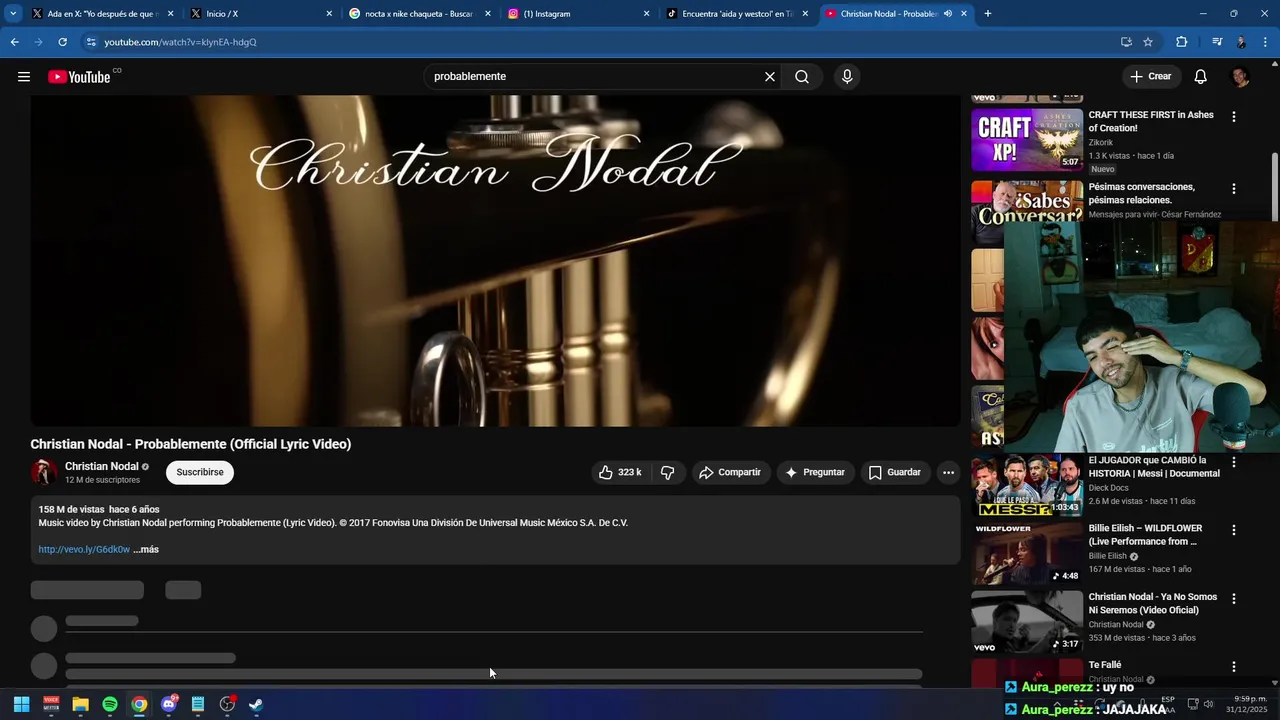
Task: Close the Instagram tab
Action: click(646, 14)
